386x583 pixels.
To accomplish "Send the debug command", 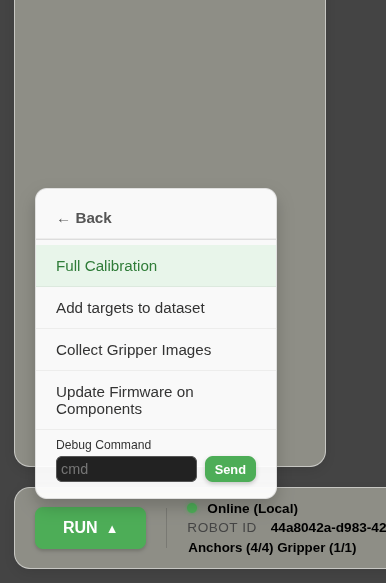I will pos(230,469).
